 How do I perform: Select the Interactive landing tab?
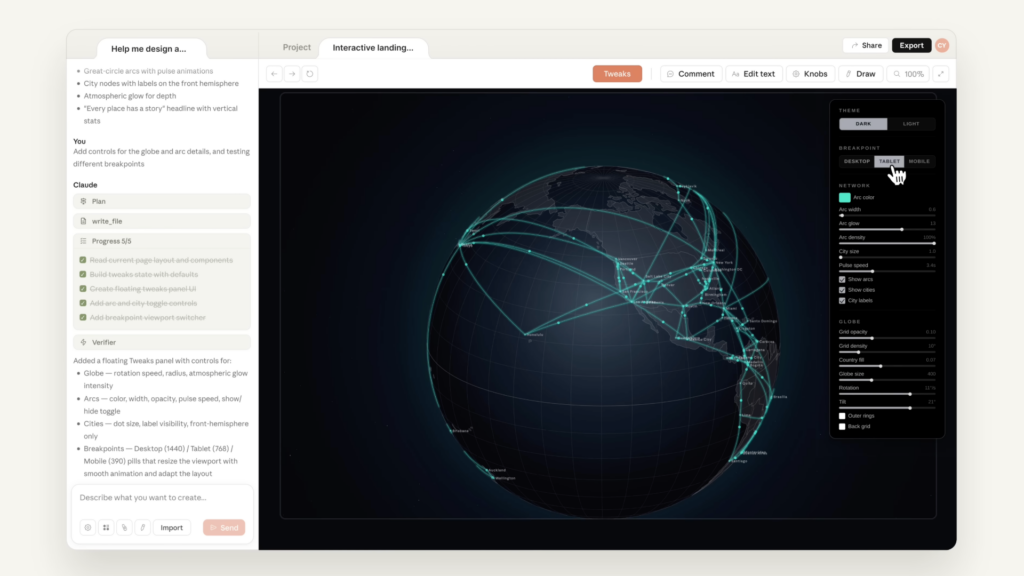point(373,48)
